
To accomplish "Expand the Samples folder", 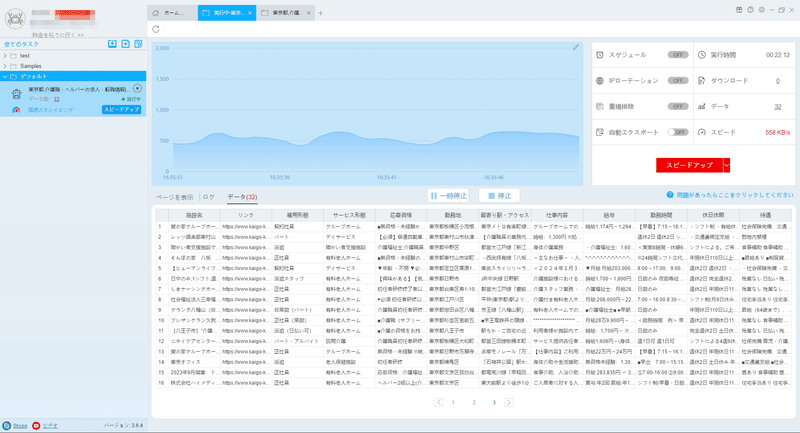I will [5, 66].
